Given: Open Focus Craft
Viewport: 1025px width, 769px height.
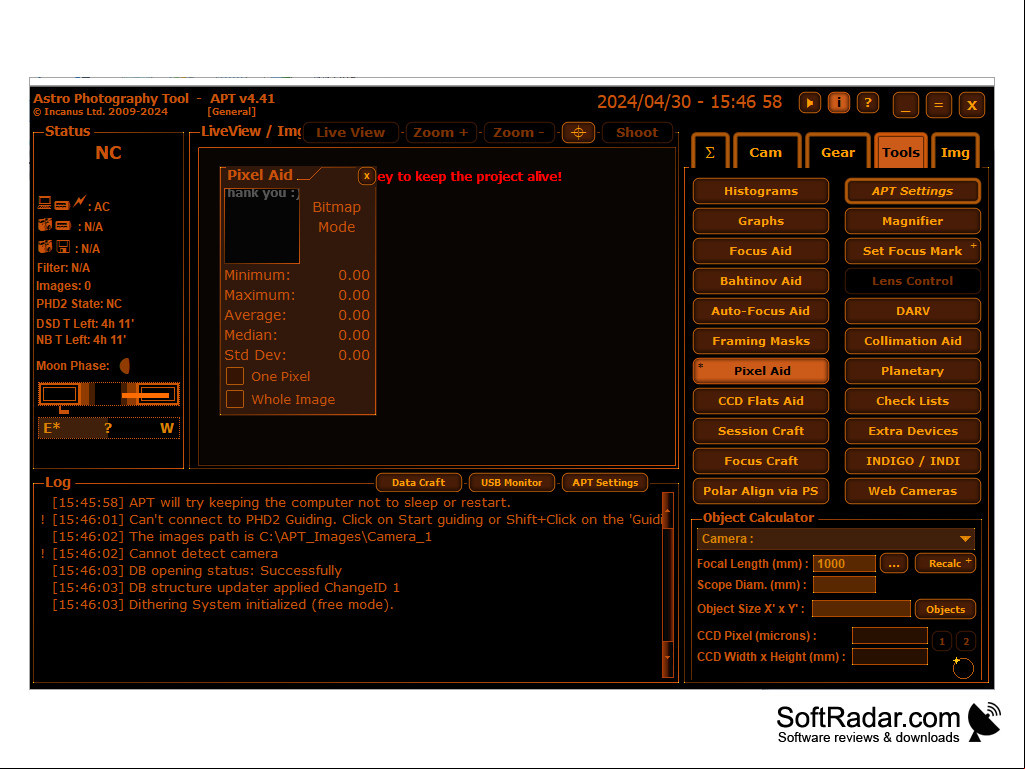Looking at the screenshot, I should 761,461.
